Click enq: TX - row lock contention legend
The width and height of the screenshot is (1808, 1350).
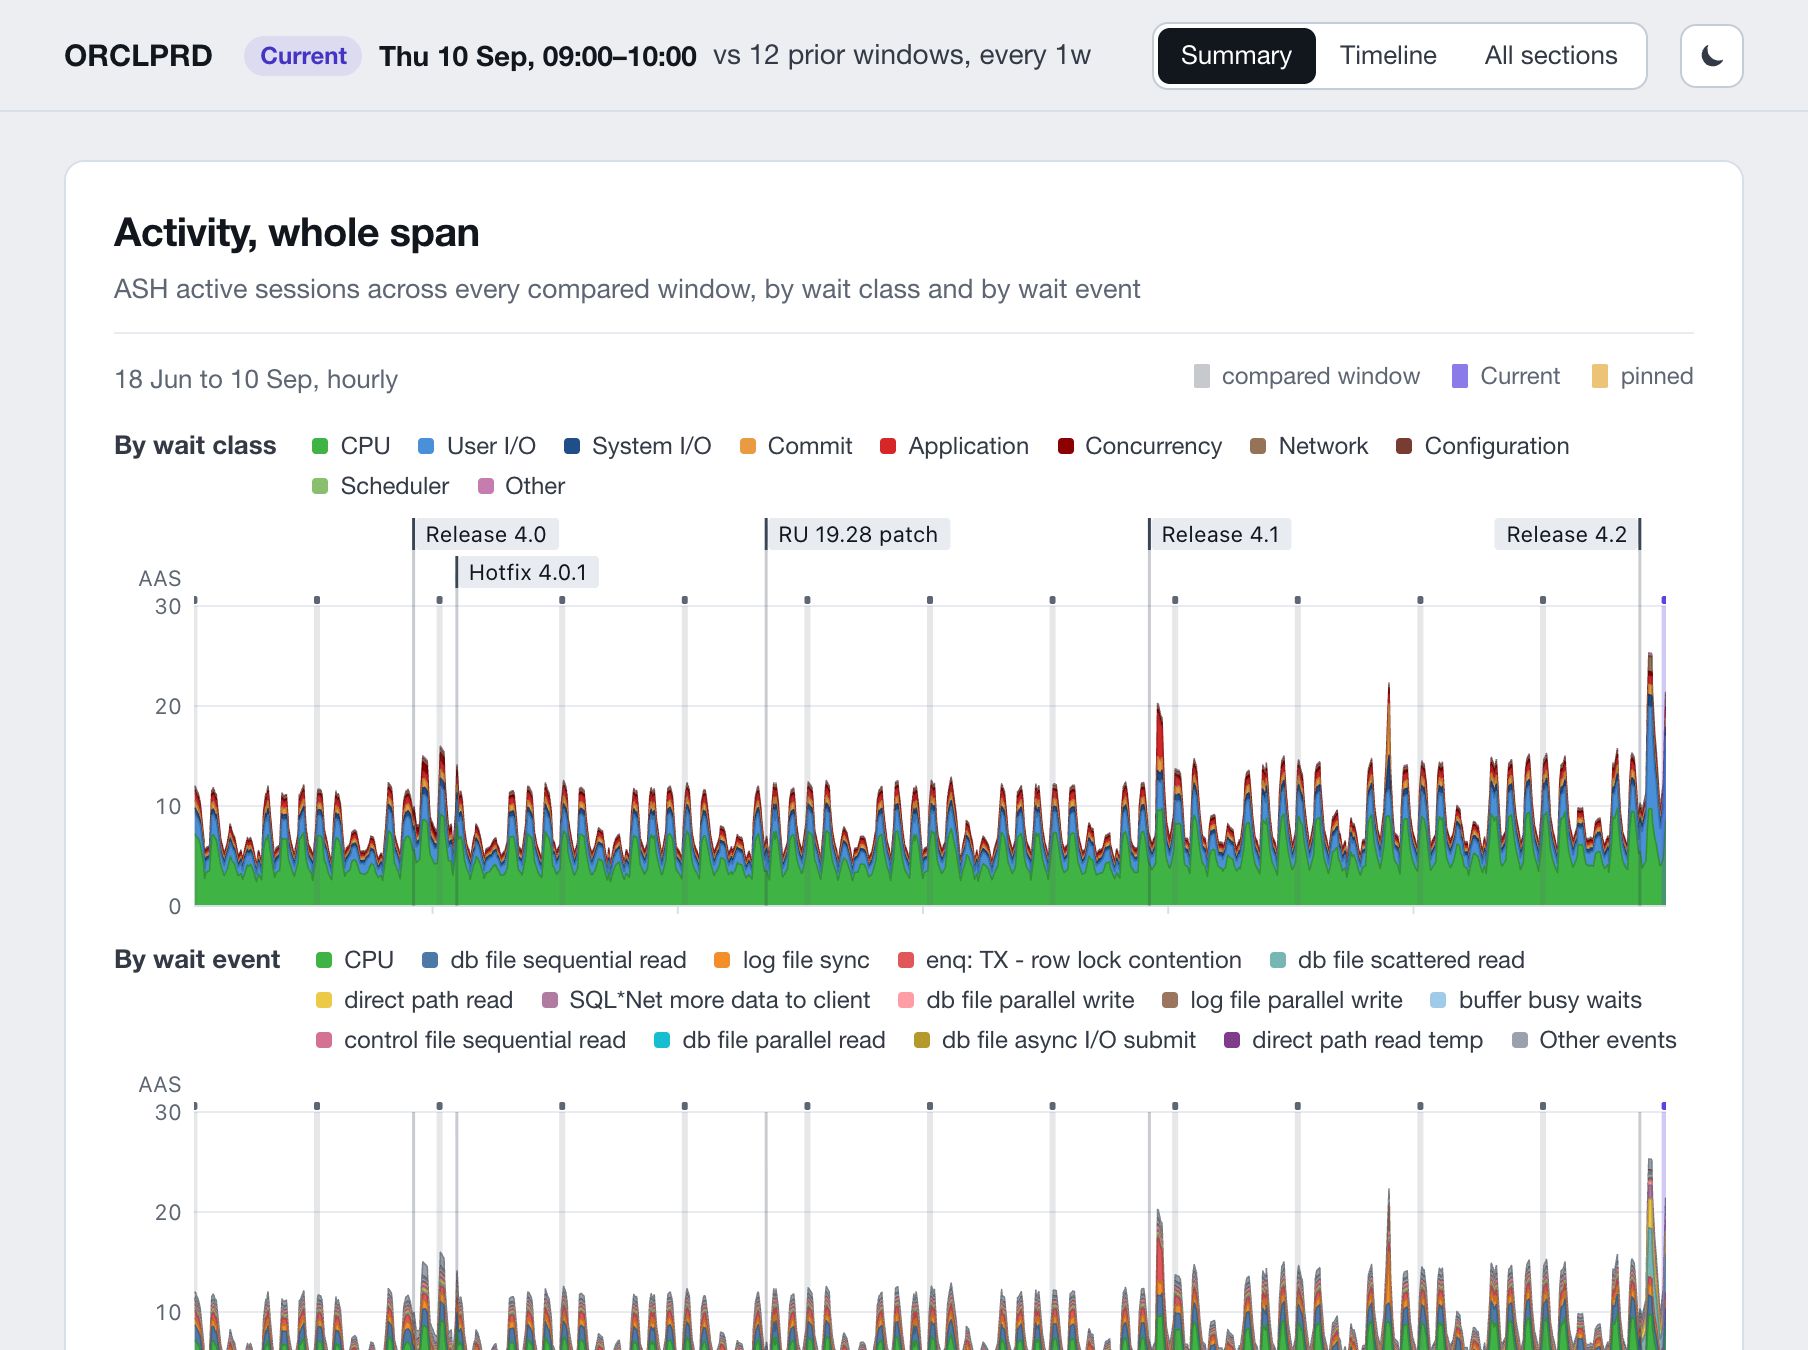click(1069, 960)
